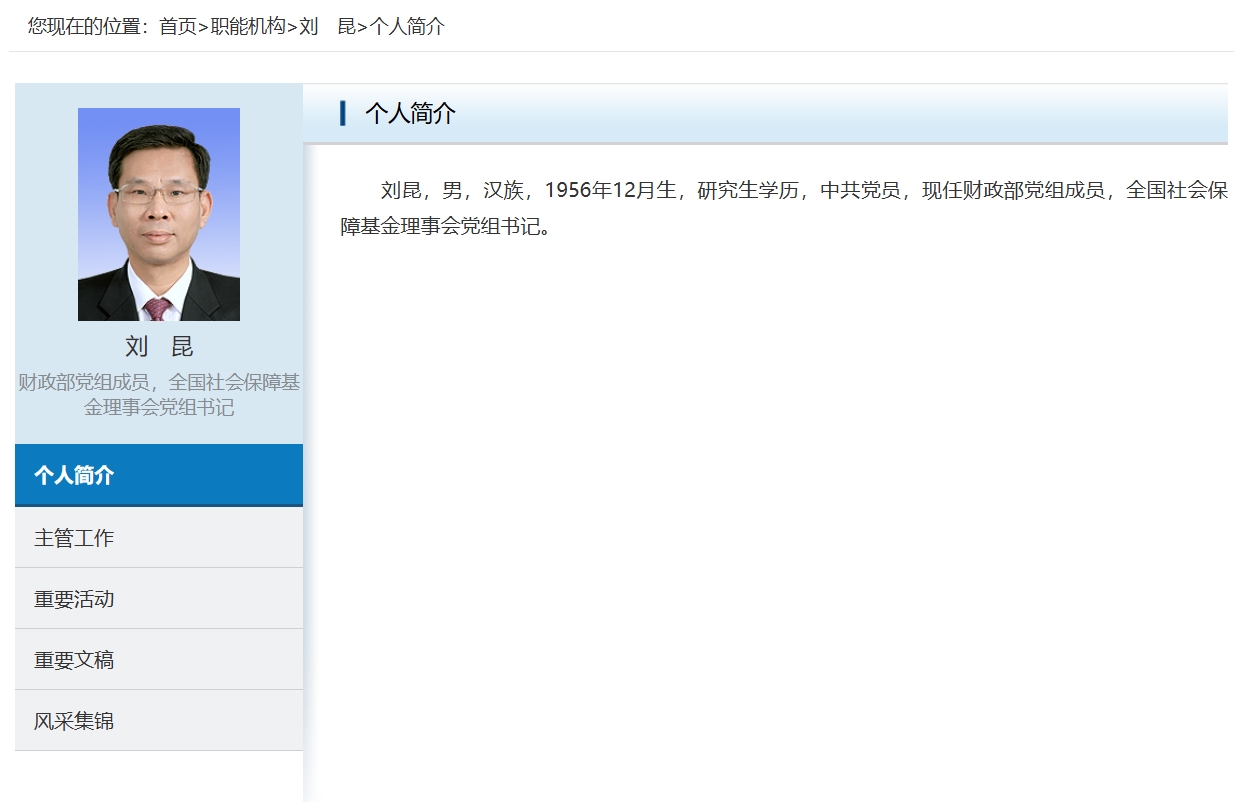The height and width of the screenshot is (802, 1245).
Task: Click the 首页 breadcrumb link
Action: [x=178, y=27]
